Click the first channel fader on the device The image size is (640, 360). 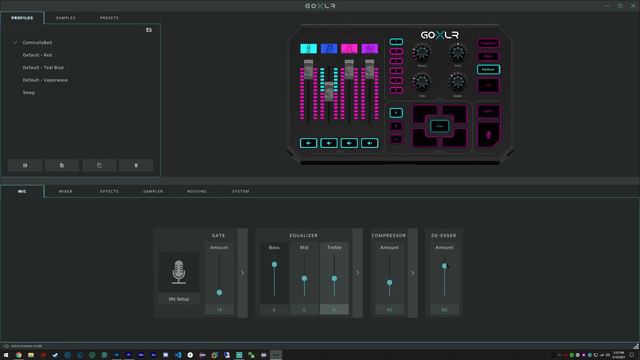[x=308, y=69]
